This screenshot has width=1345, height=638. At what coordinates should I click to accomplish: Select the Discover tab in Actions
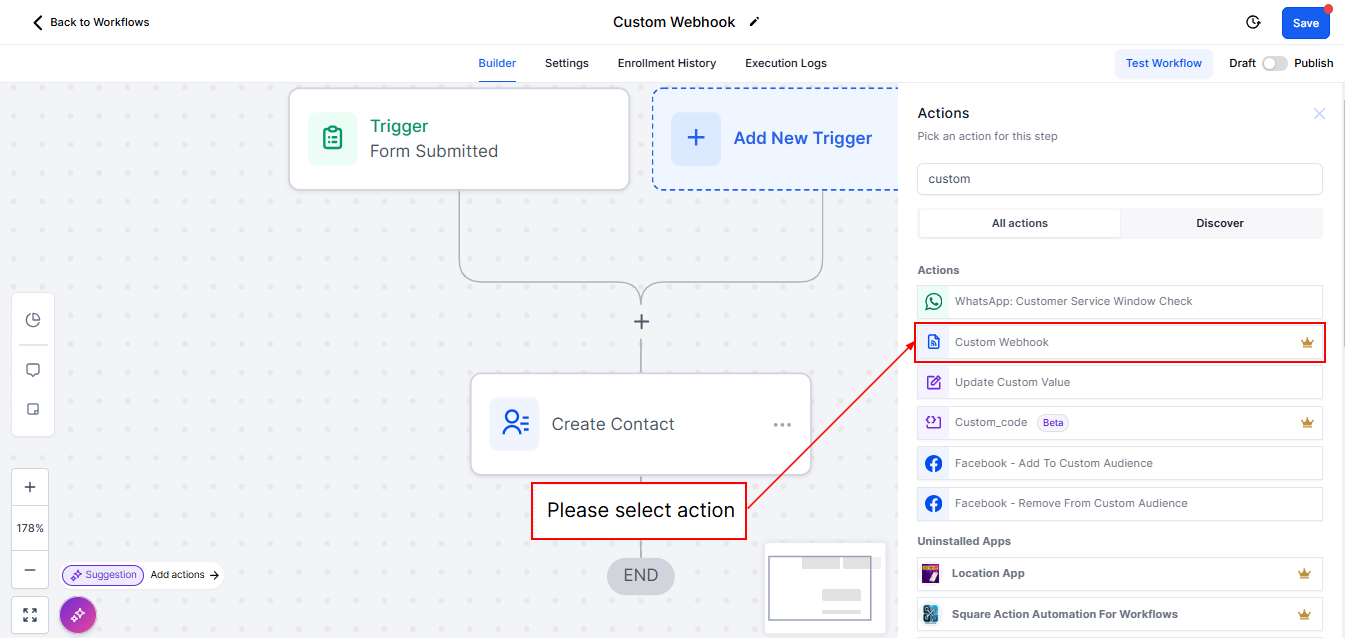tap(1220, 223)
